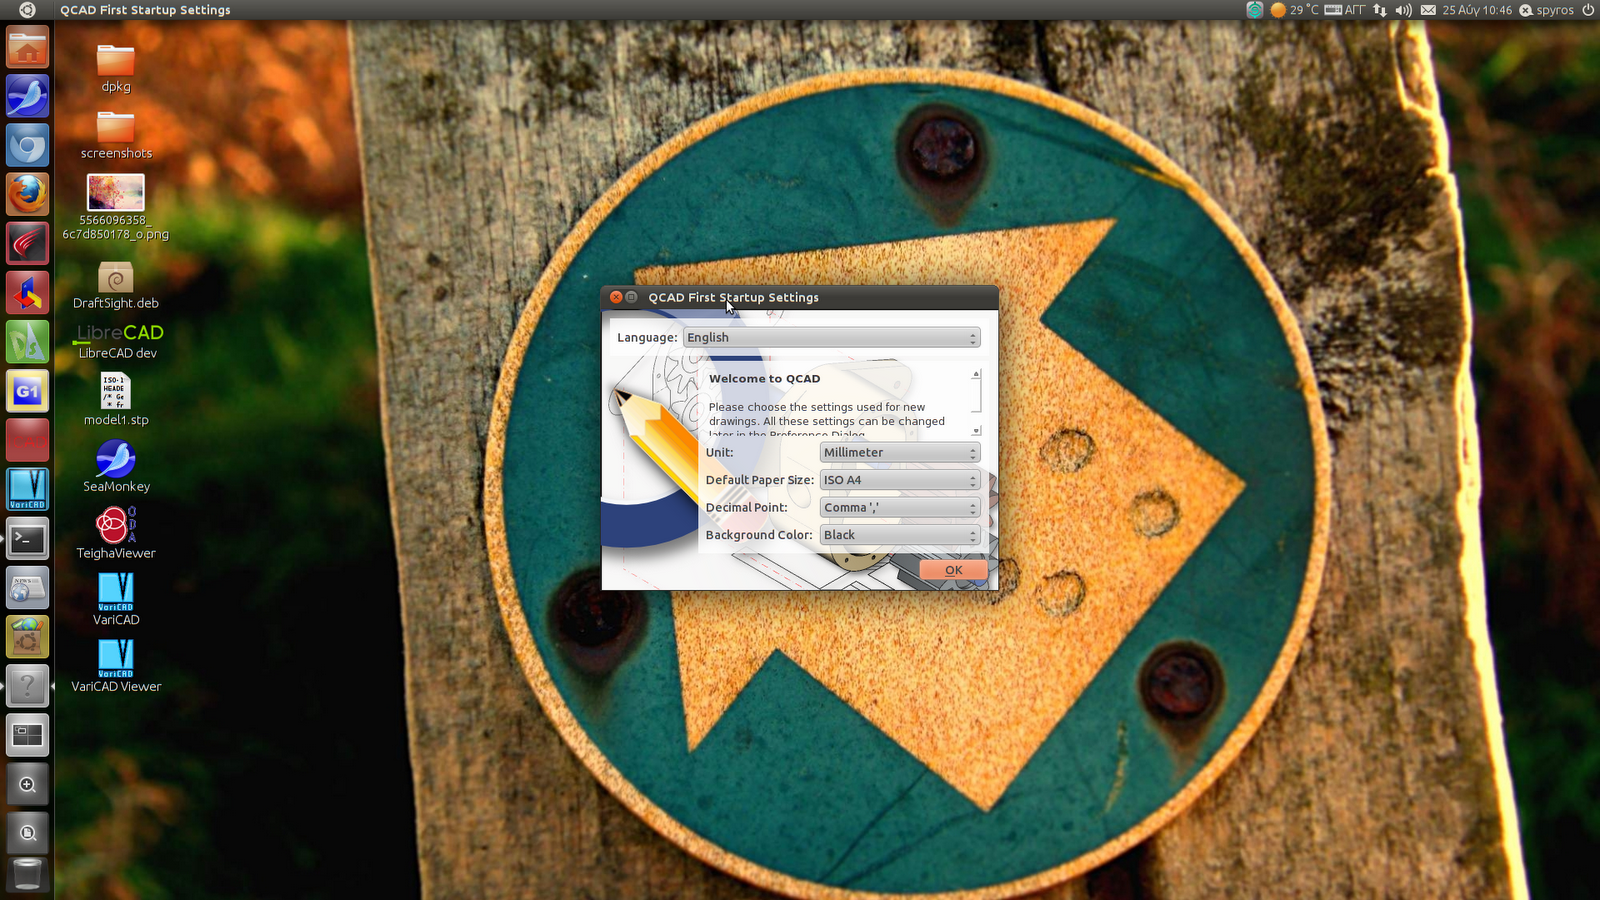
Task: Open the Language dropdown set to English
Action: pyautogui.click(x=831, y=338)
